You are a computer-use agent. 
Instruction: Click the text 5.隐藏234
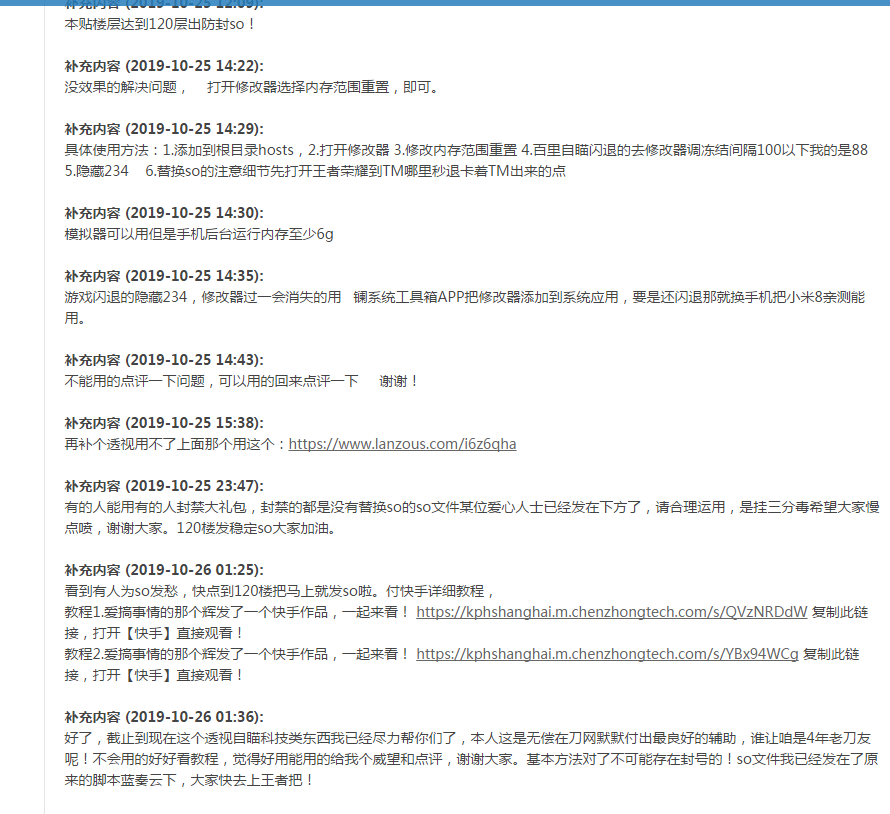point(96,171)
